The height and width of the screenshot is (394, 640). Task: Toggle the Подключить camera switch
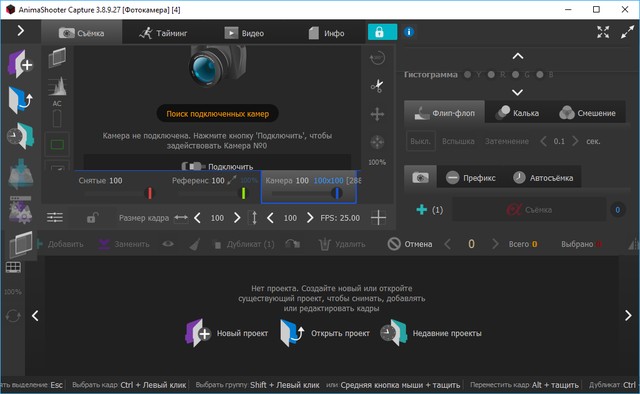point(217,166)
